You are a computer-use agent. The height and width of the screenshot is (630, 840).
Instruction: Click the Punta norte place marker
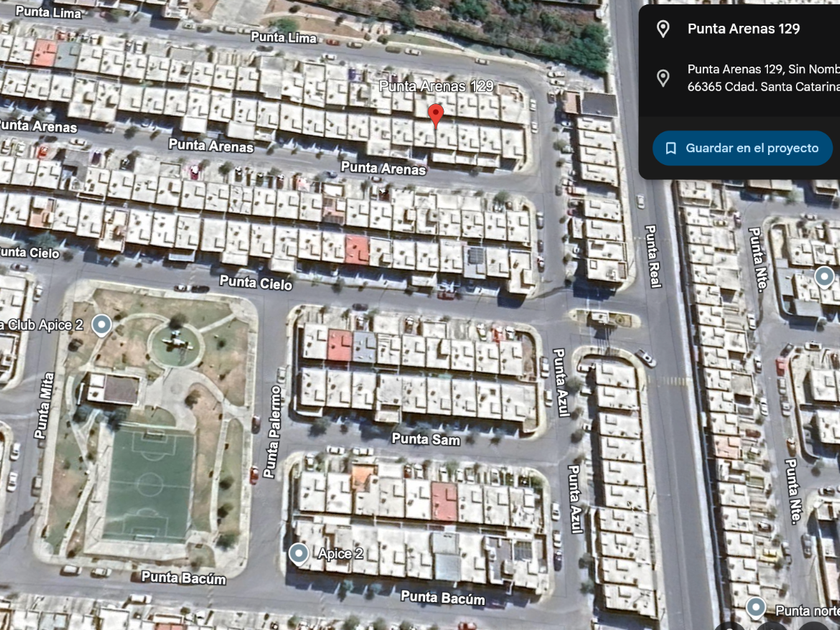click(x=756, y=609)
